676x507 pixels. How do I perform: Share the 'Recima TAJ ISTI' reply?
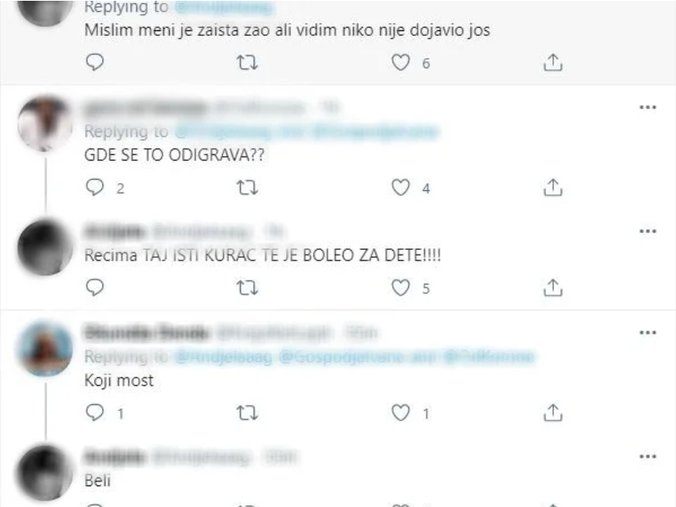(553, 288)
